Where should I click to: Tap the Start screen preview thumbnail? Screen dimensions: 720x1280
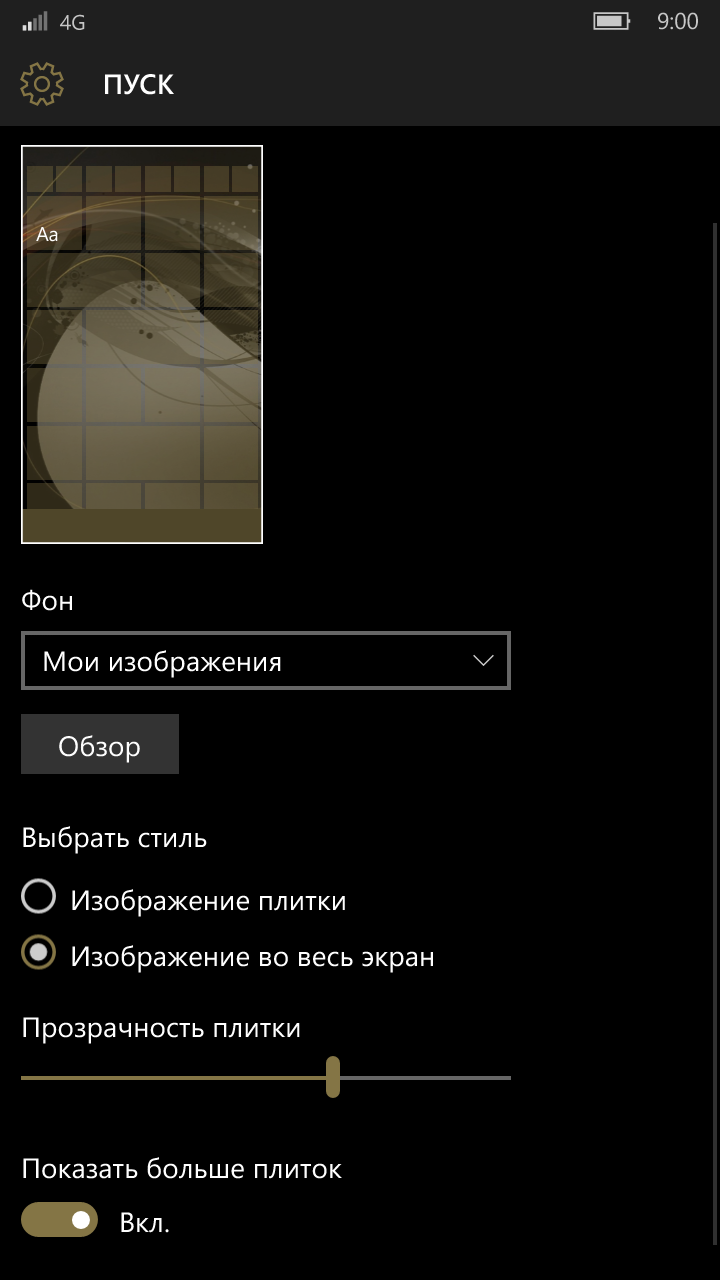coord(142,344)
